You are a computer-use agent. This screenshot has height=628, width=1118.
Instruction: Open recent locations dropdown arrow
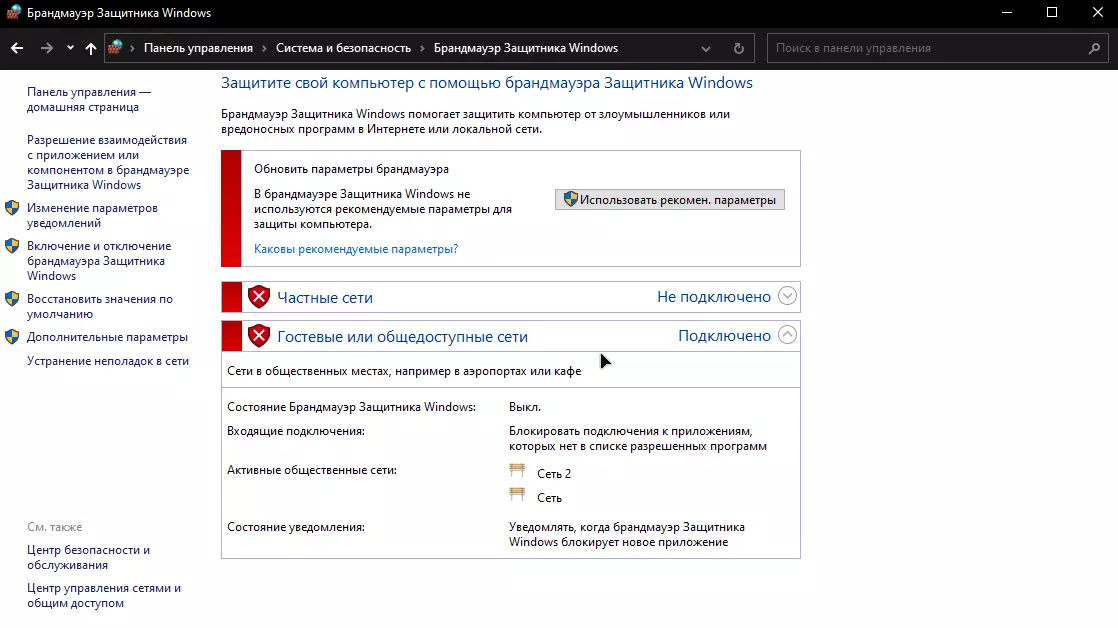pos(70,48)
